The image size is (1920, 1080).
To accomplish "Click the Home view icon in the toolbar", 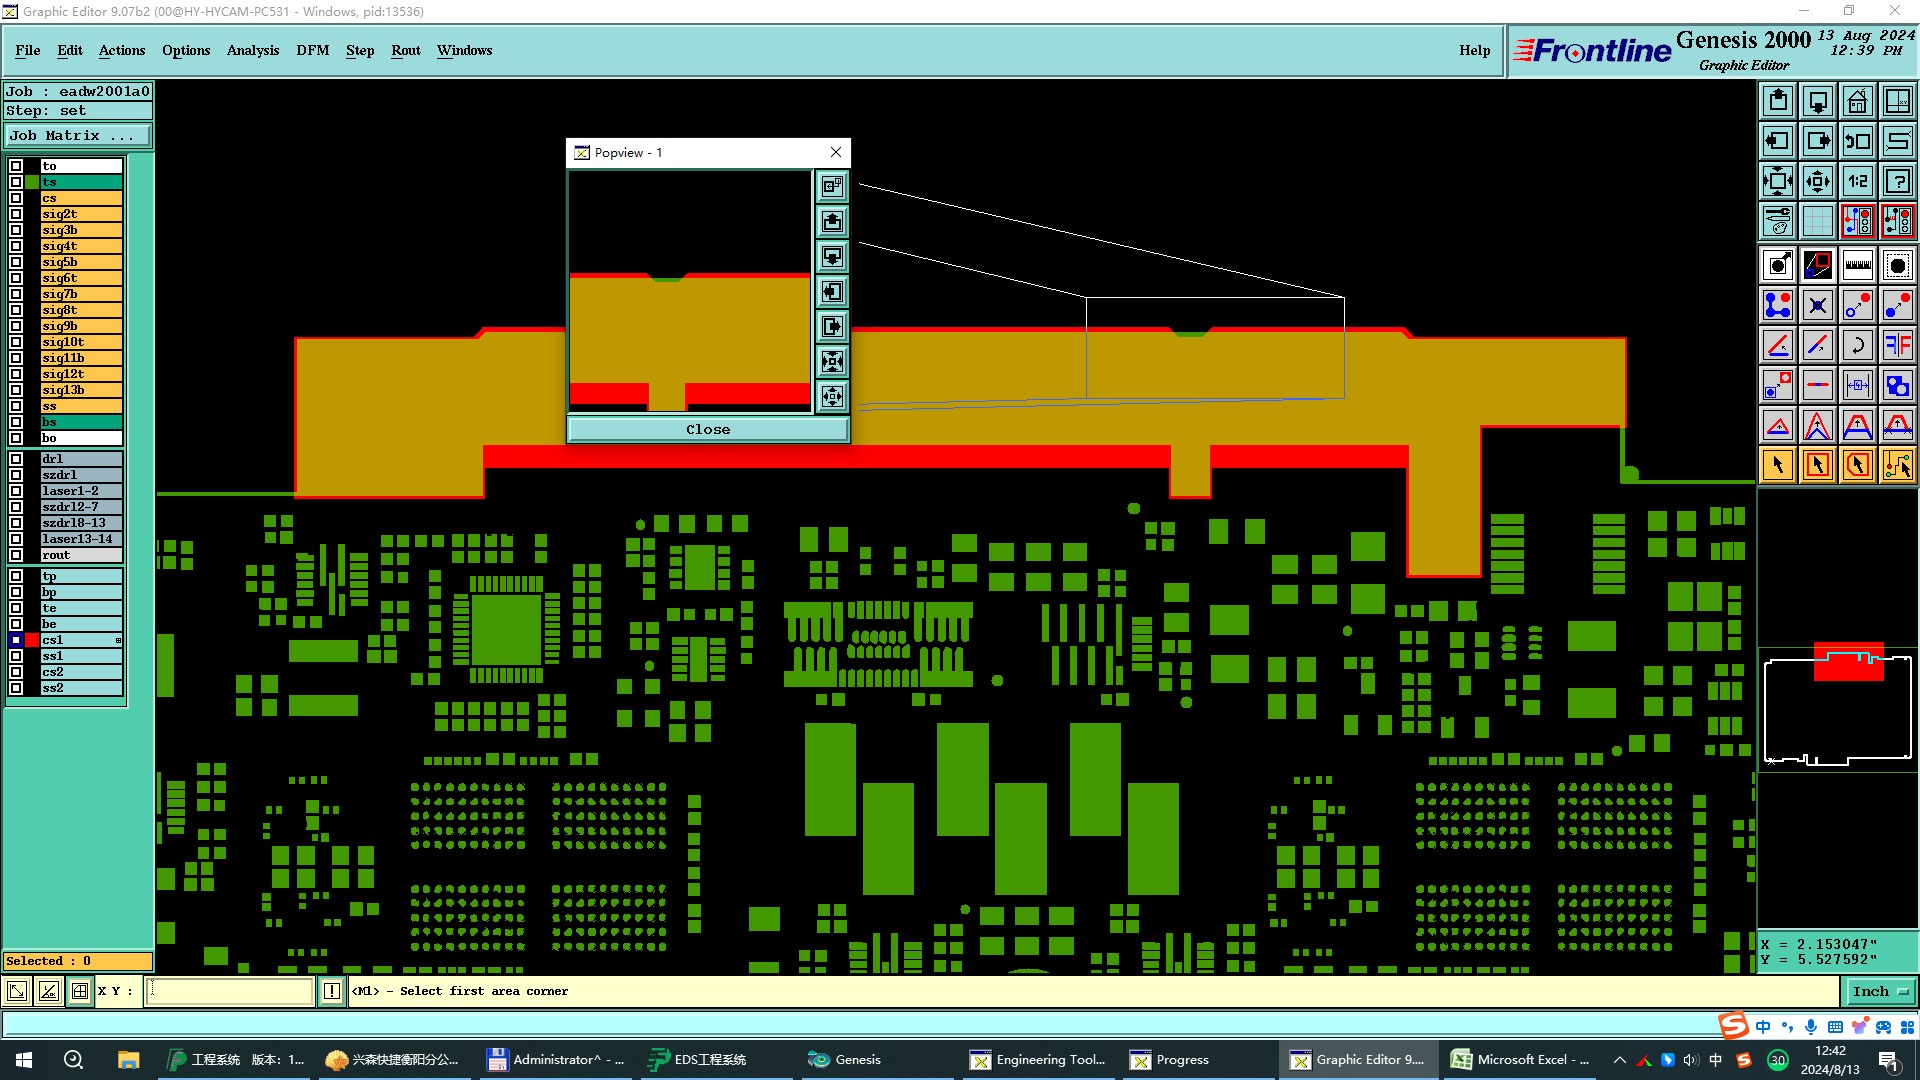I will coord(1857,101).
